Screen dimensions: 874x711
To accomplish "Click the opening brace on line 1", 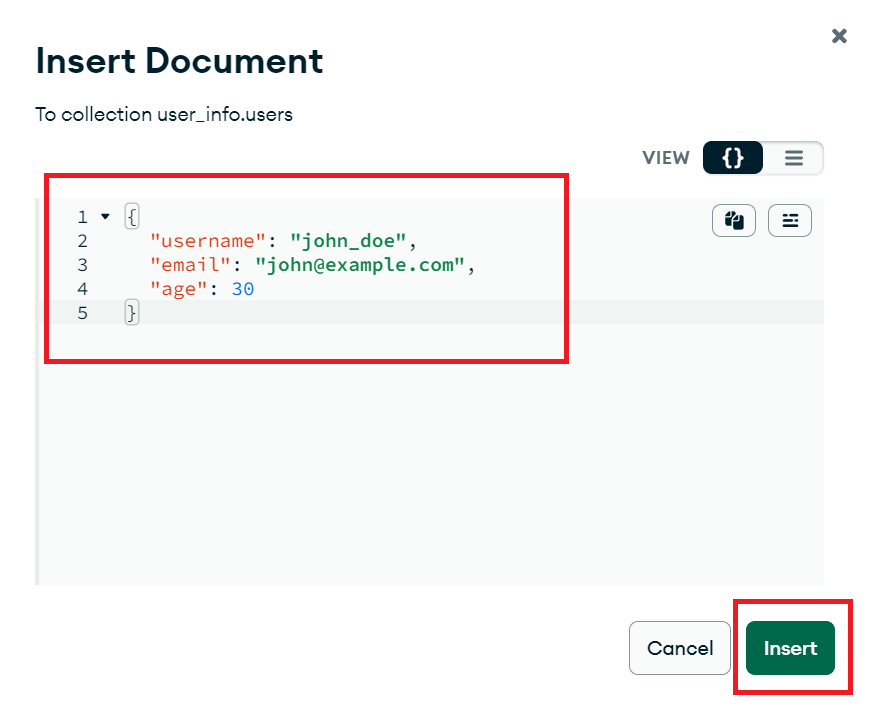I will (x=132, y=216).
